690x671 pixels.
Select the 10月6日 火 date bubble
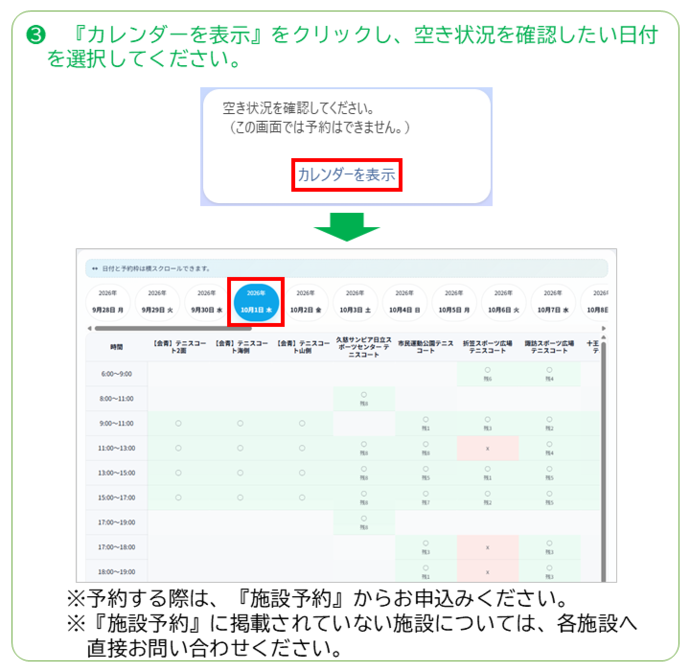[503, 302]
